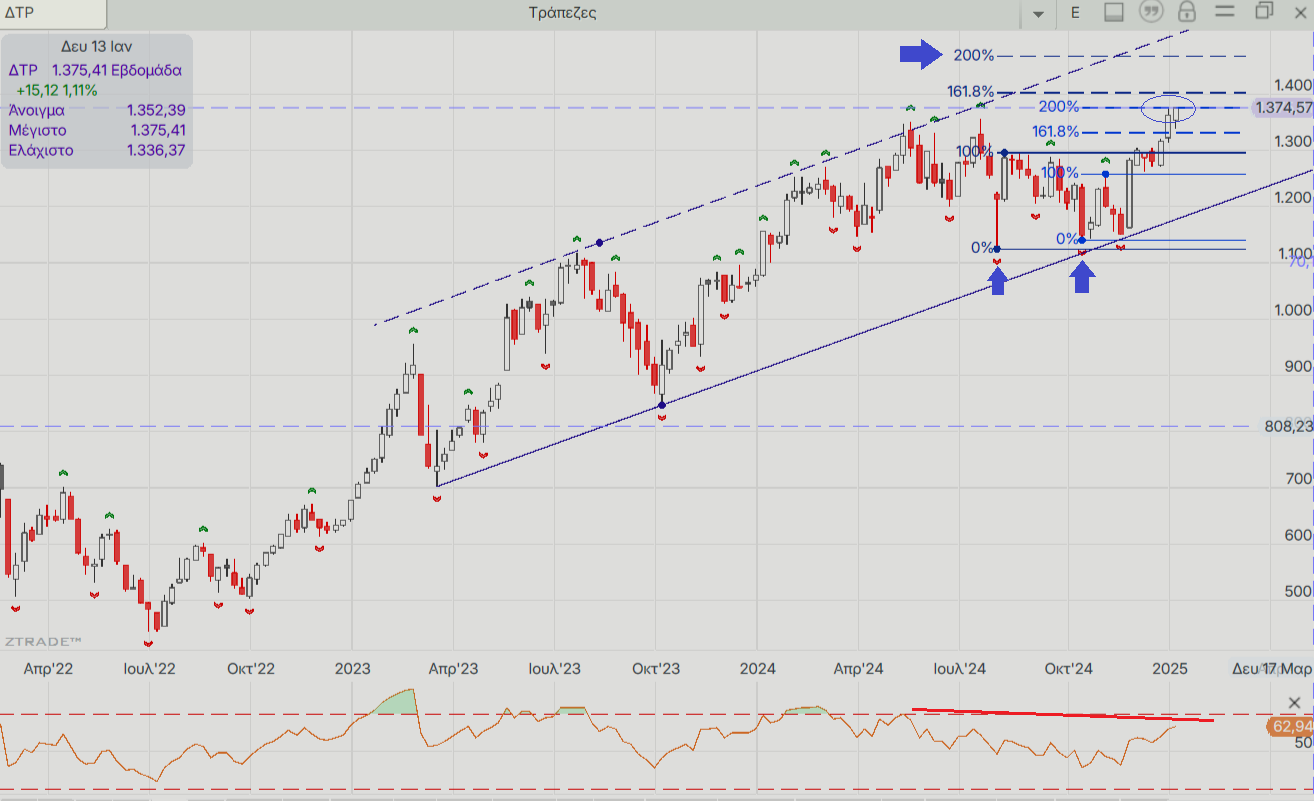Click the Μέγιστο 1.375,41 row
This screenshot has height=801, width=1314.
click(97, 130)
